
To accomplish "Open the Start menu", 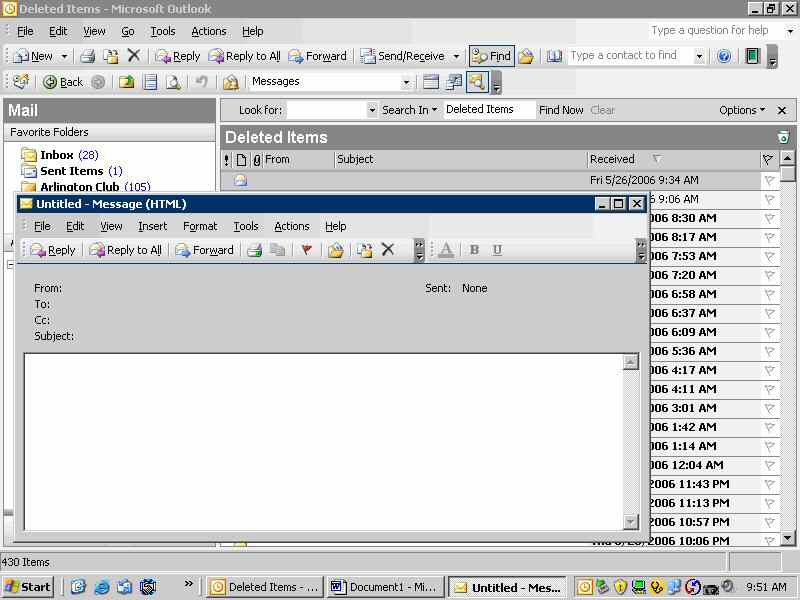I will point(29,587).
